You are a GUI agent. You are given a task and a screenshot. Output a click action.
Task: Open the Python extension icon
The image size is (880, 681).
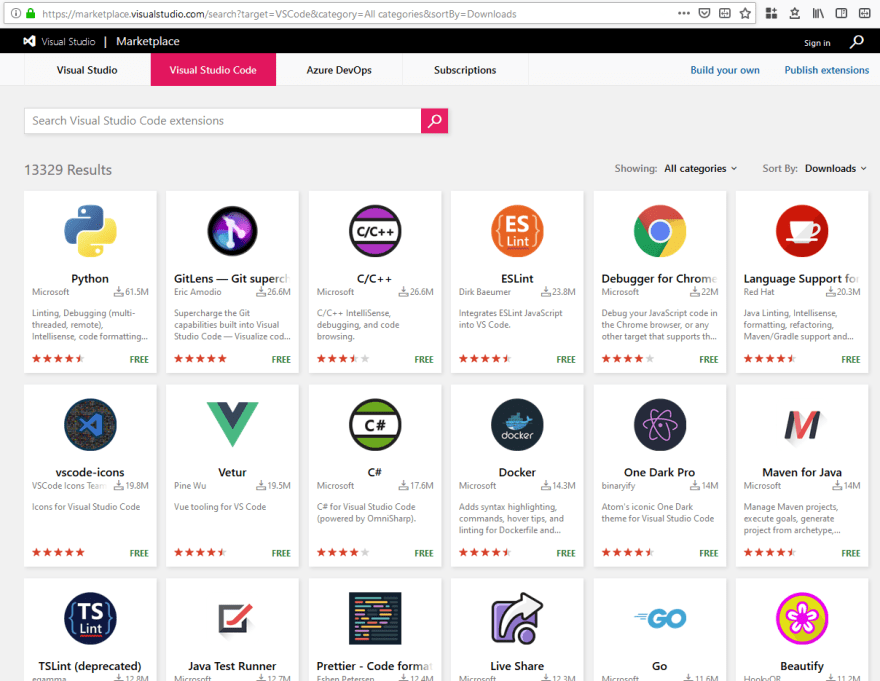(90, 231)
